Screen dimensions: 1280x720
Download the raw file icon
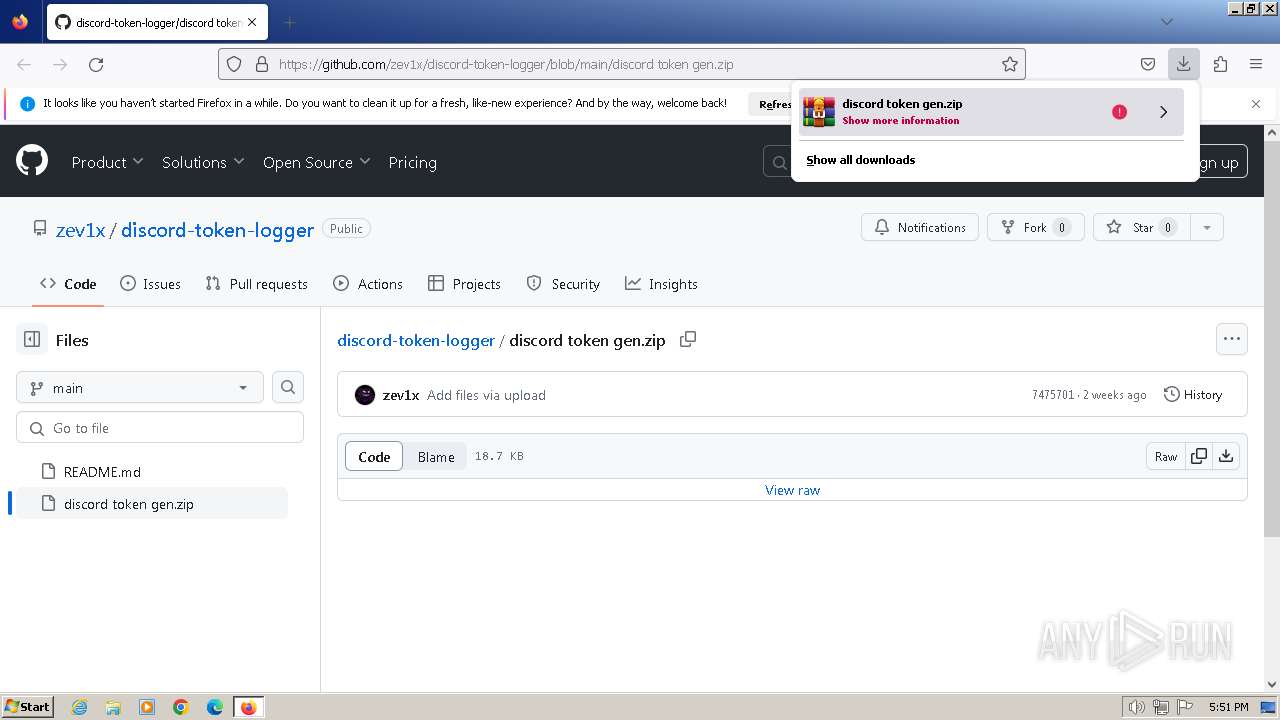(1225, 456)
